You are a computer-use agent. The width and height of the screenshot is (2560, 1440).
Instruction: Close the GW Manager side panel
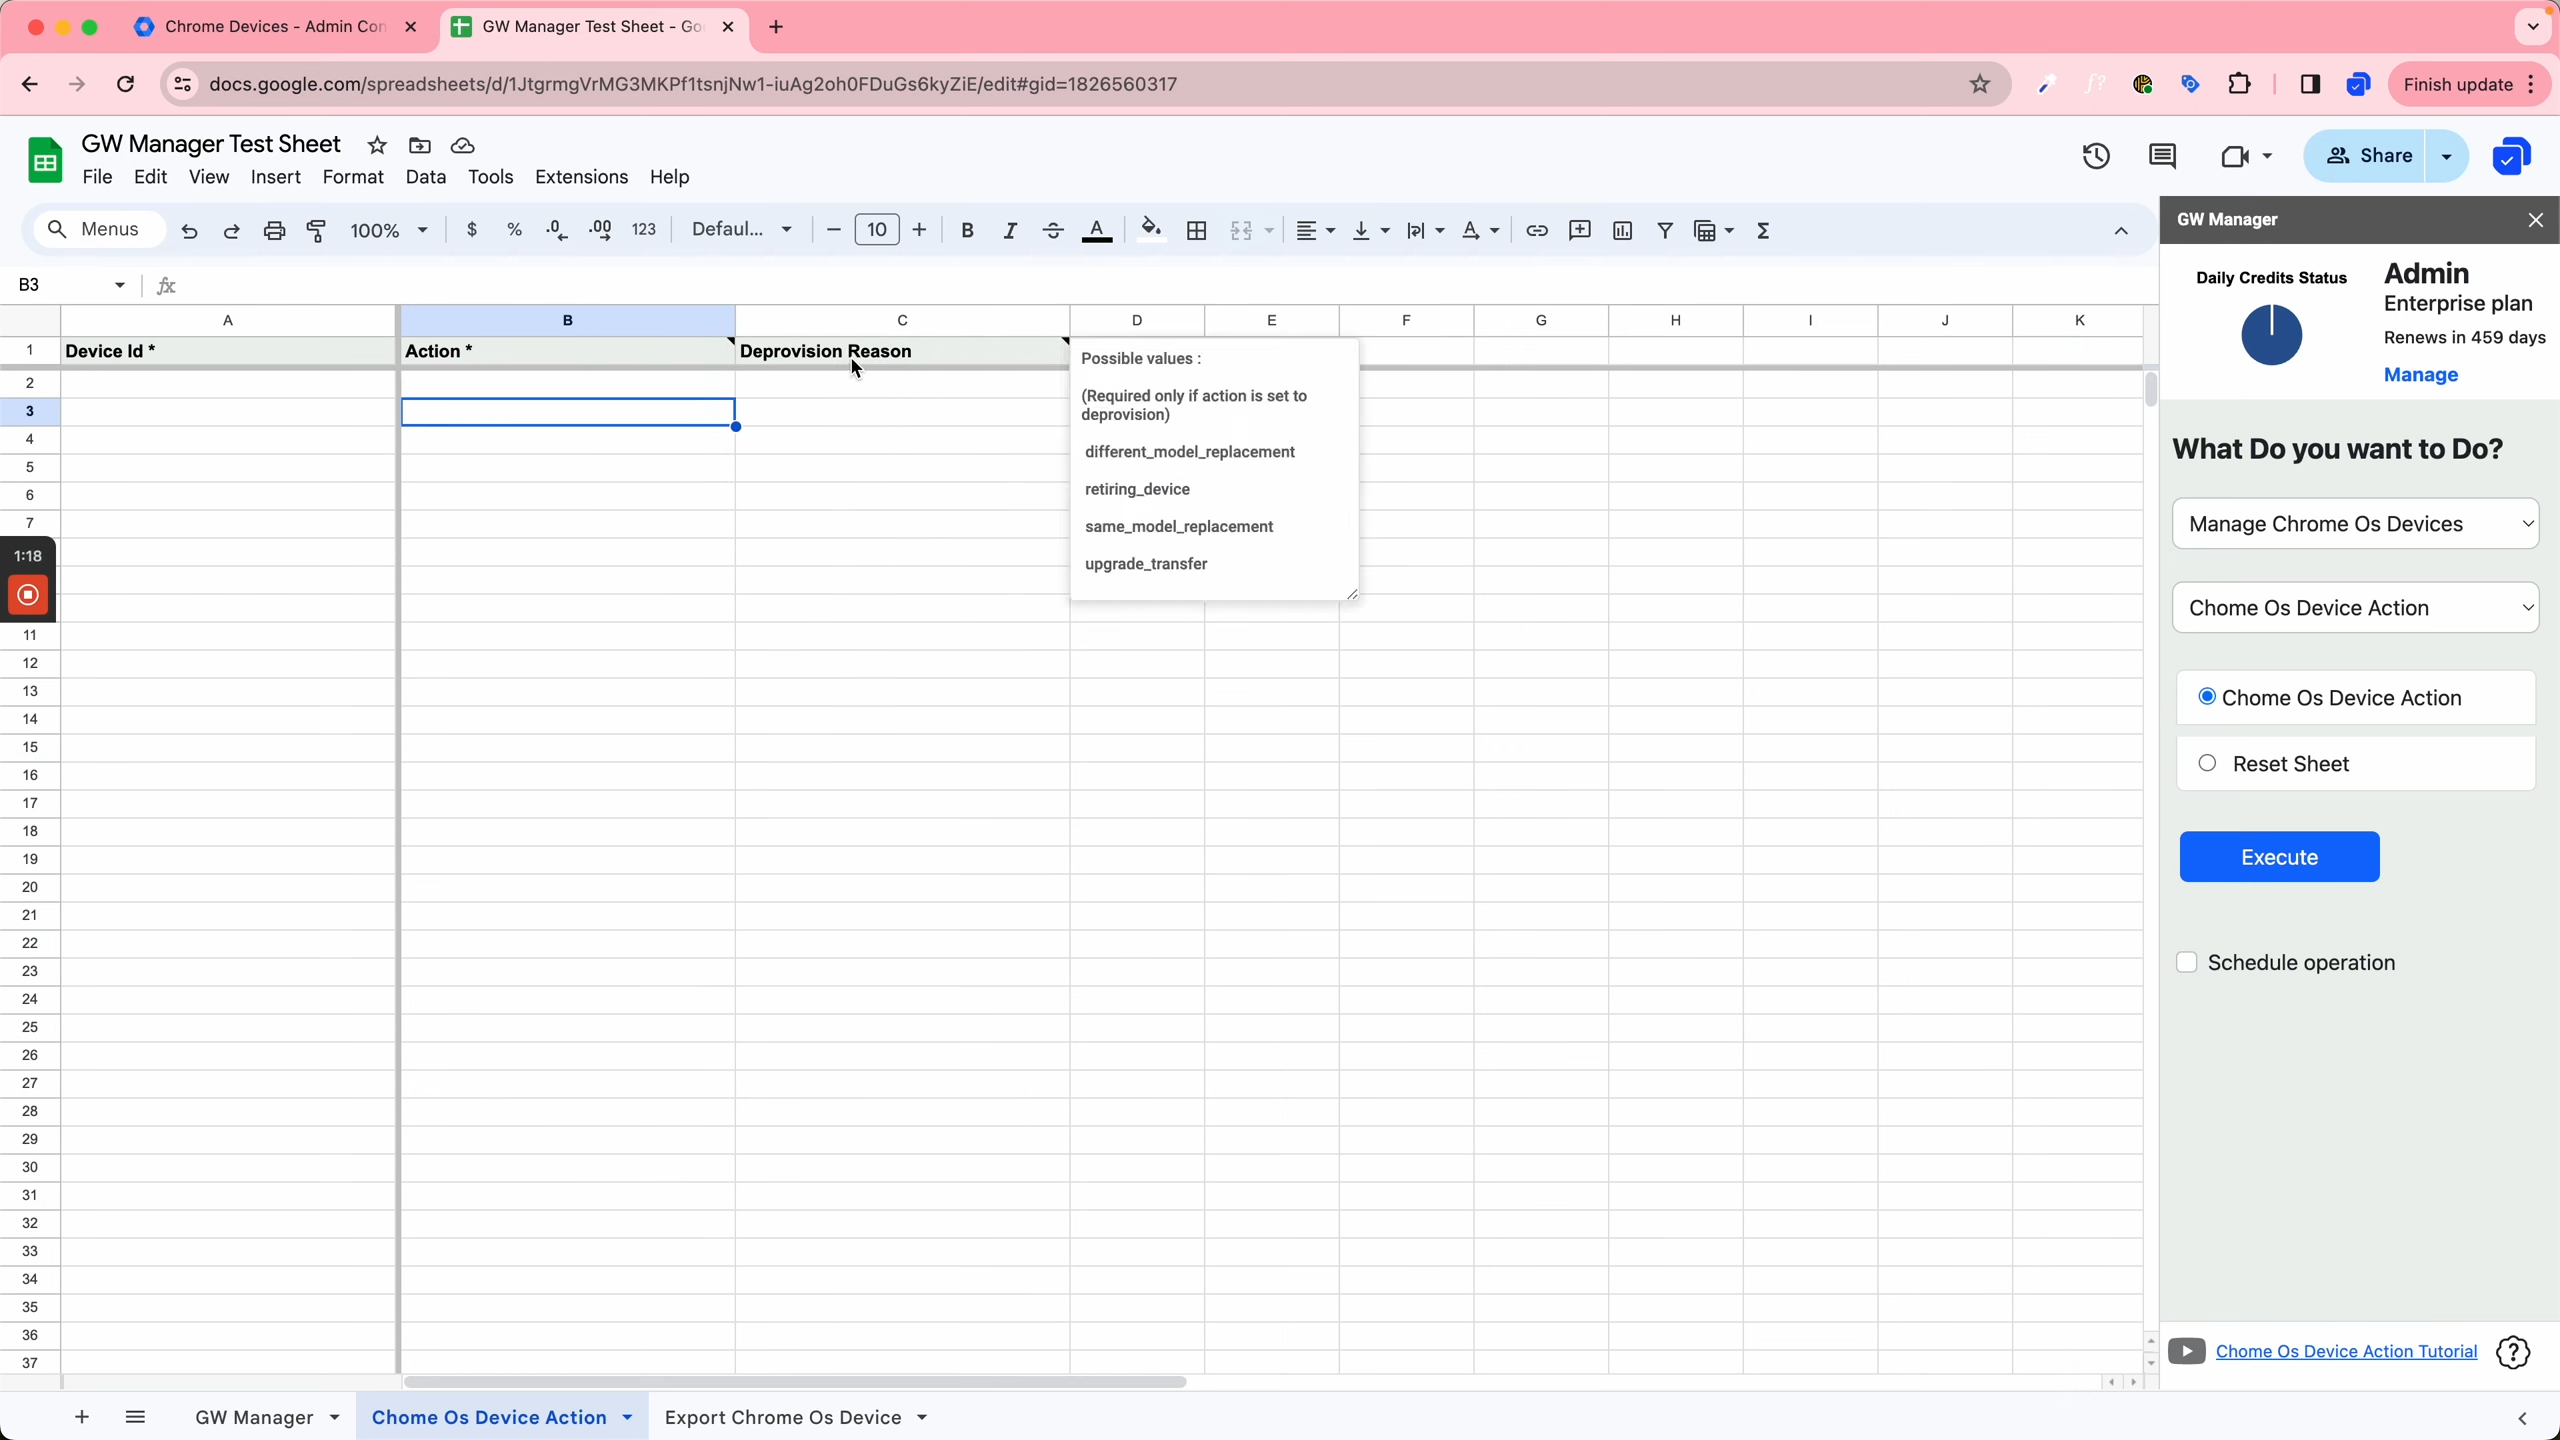pos(2535,220)
